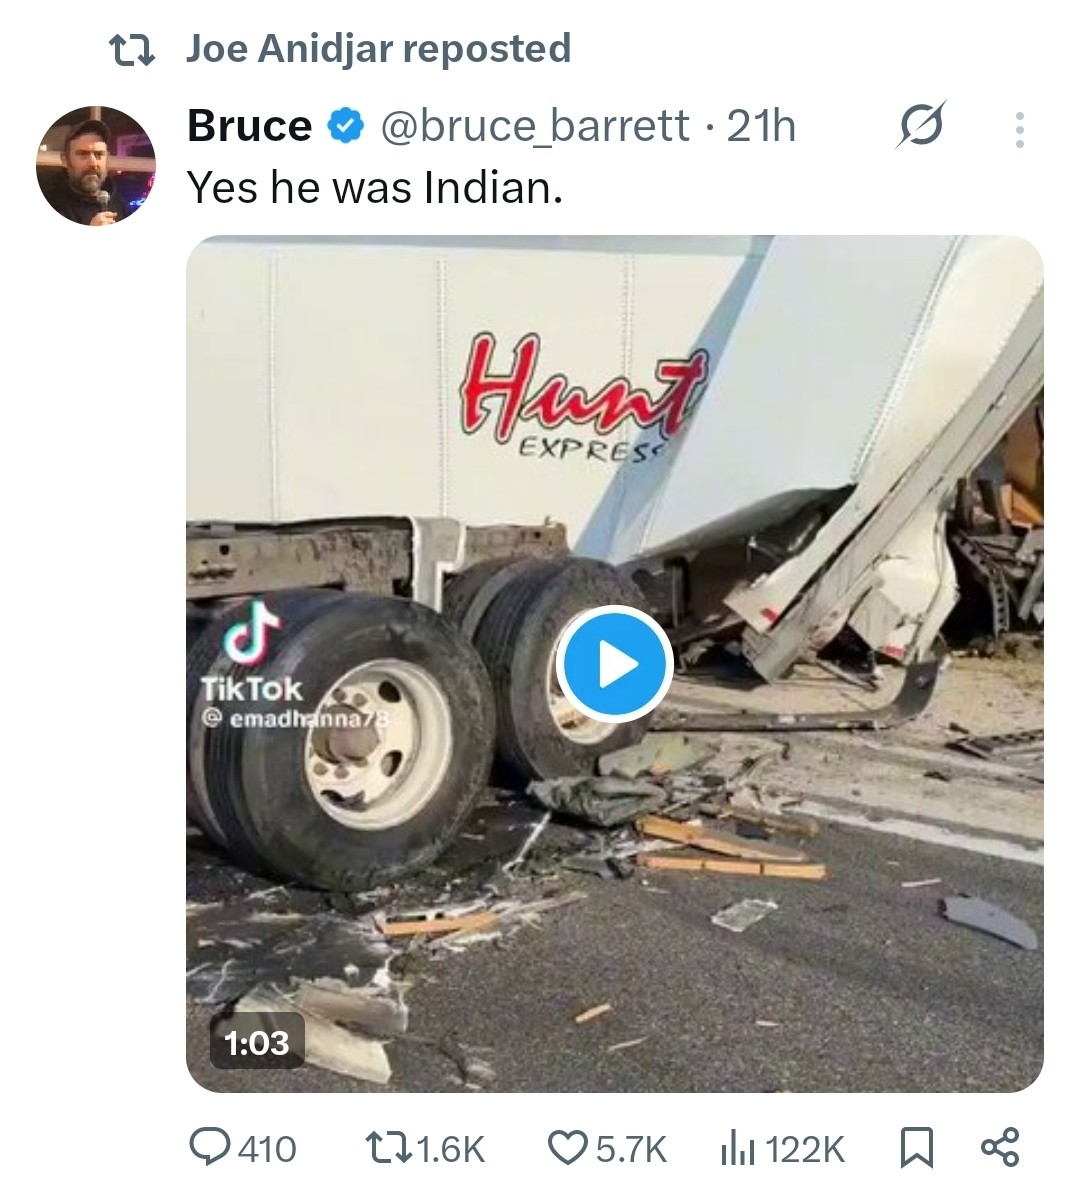1080x1199 pixels.
Task: Open Bruce's profile picture
Action: [x=96, y=165]
